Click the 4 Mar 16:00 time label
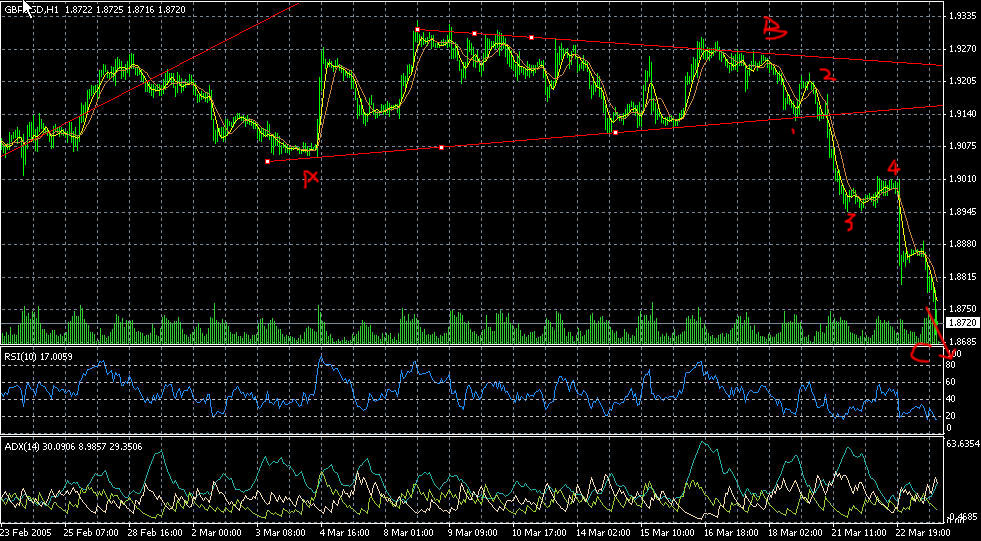Viewport: 981px width, 541px height. (x=345, y=532)
